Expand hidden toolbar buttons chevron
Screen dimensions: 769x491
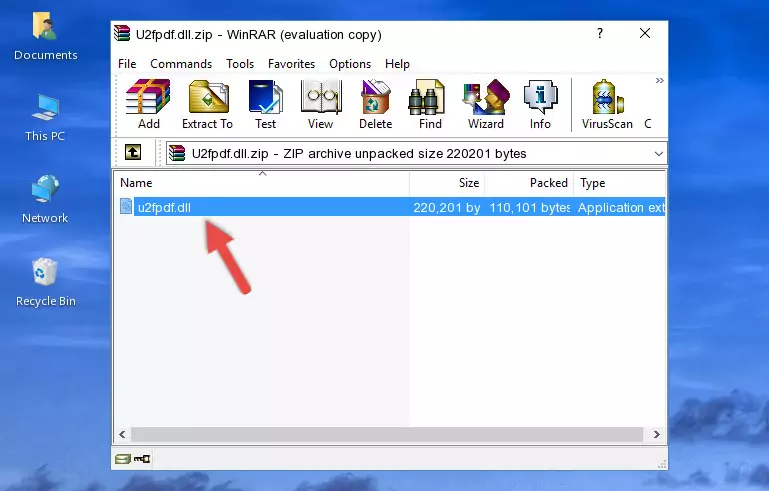tap(660, 80)
